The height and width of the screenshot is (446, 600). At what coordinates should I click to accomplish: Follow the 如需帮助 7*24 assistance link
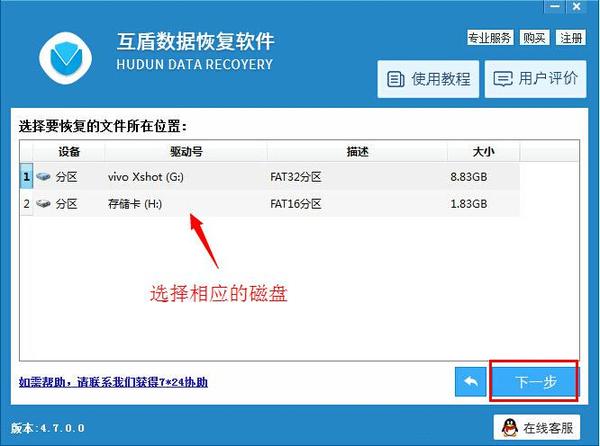pos(113,382)
